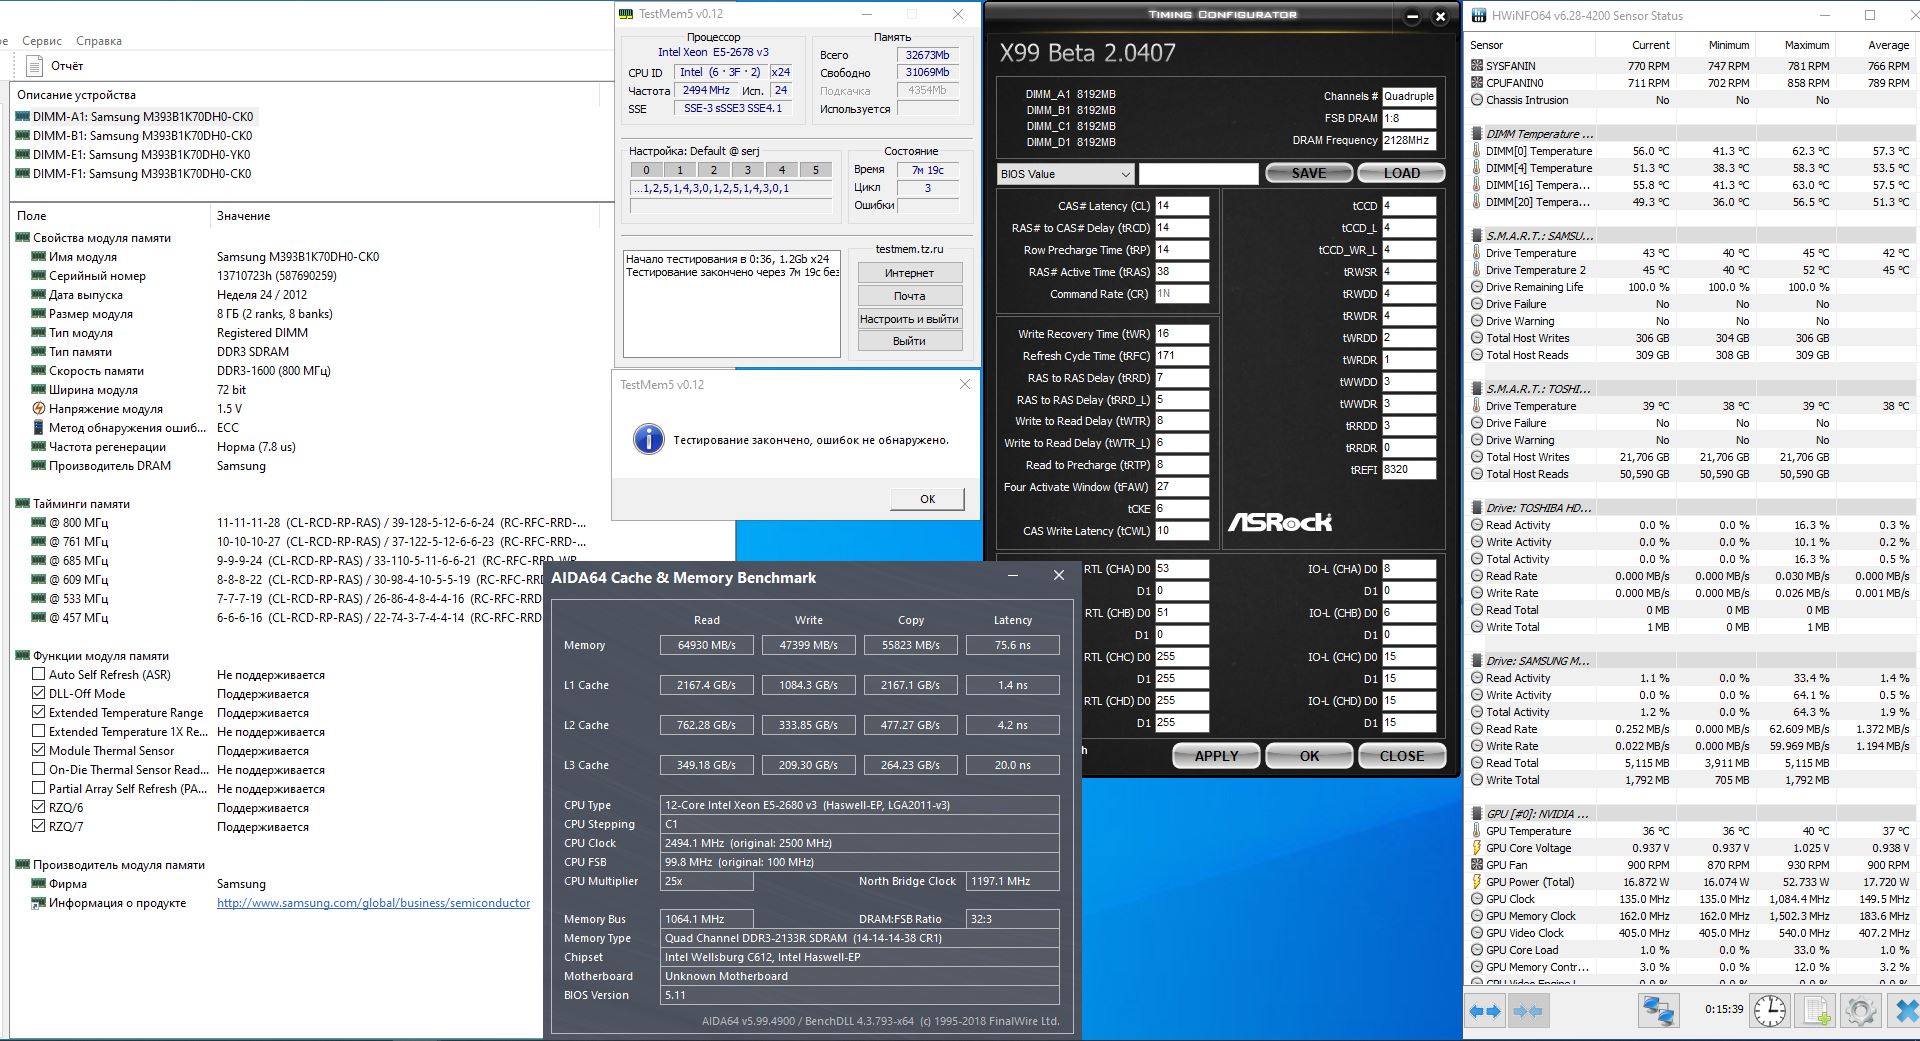Screen dimensions: 1920x1041
Task: Click the Поле column header
Action: pos(111,216)
